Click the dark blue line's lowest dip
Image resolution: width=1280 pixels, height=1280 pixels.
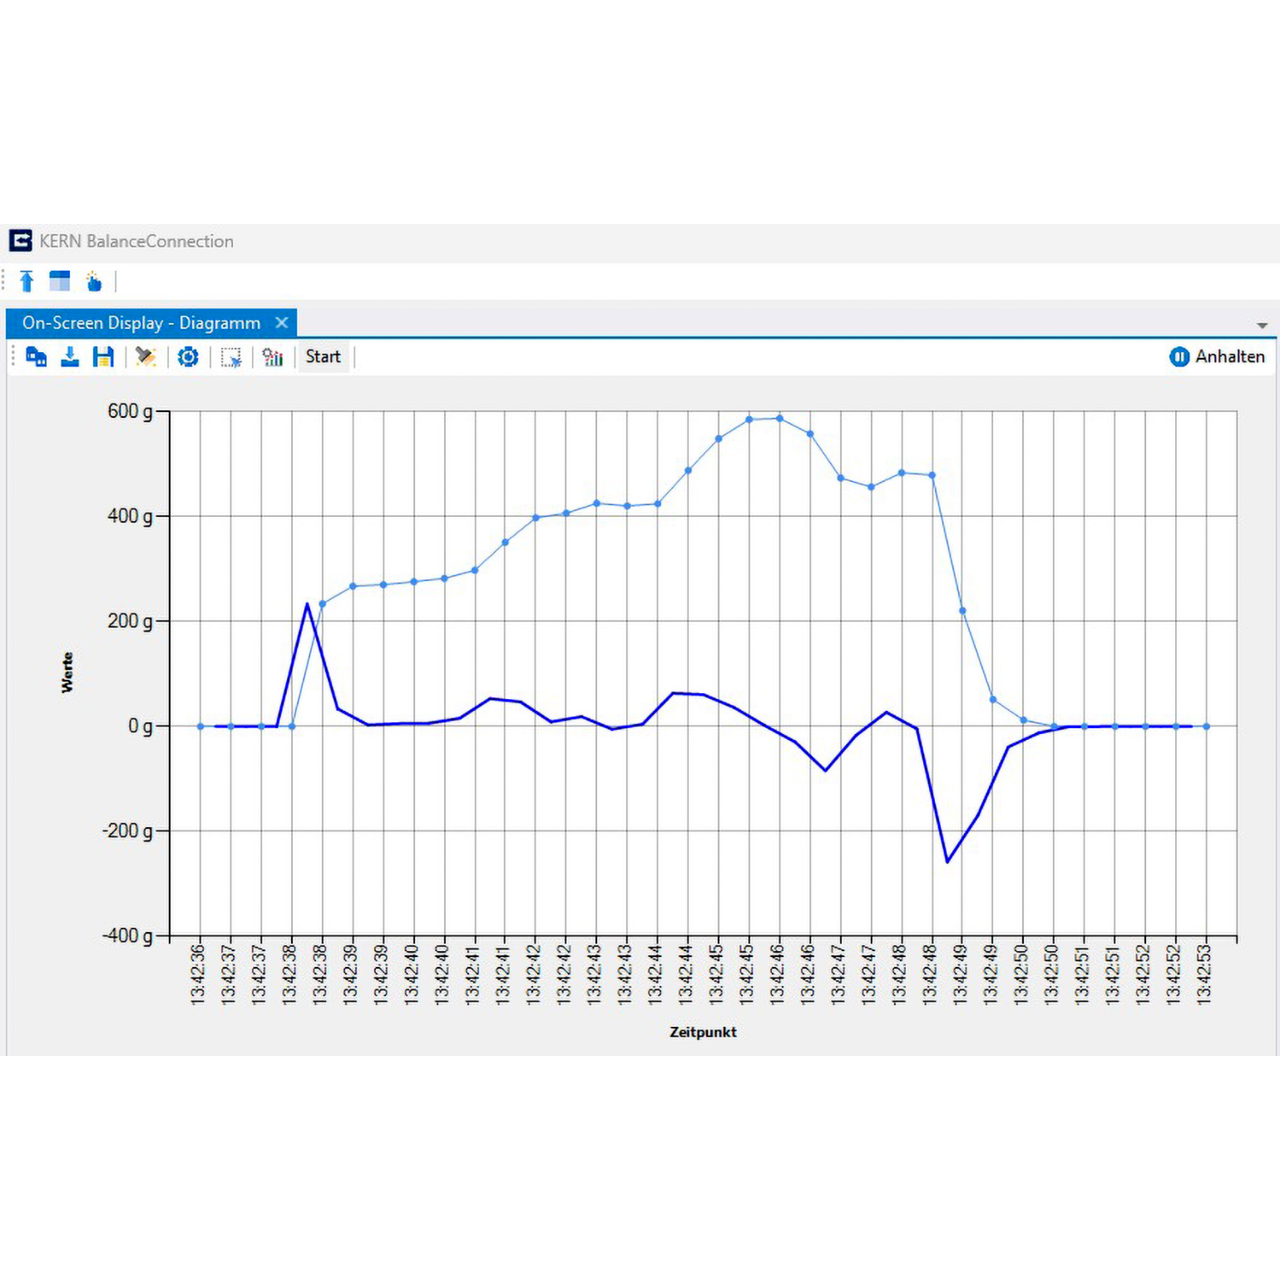947,861
